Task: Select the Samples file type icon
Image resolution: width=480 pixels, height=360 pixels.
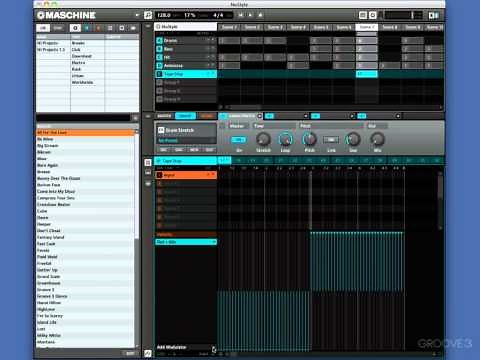Action: tap(133, 28)
